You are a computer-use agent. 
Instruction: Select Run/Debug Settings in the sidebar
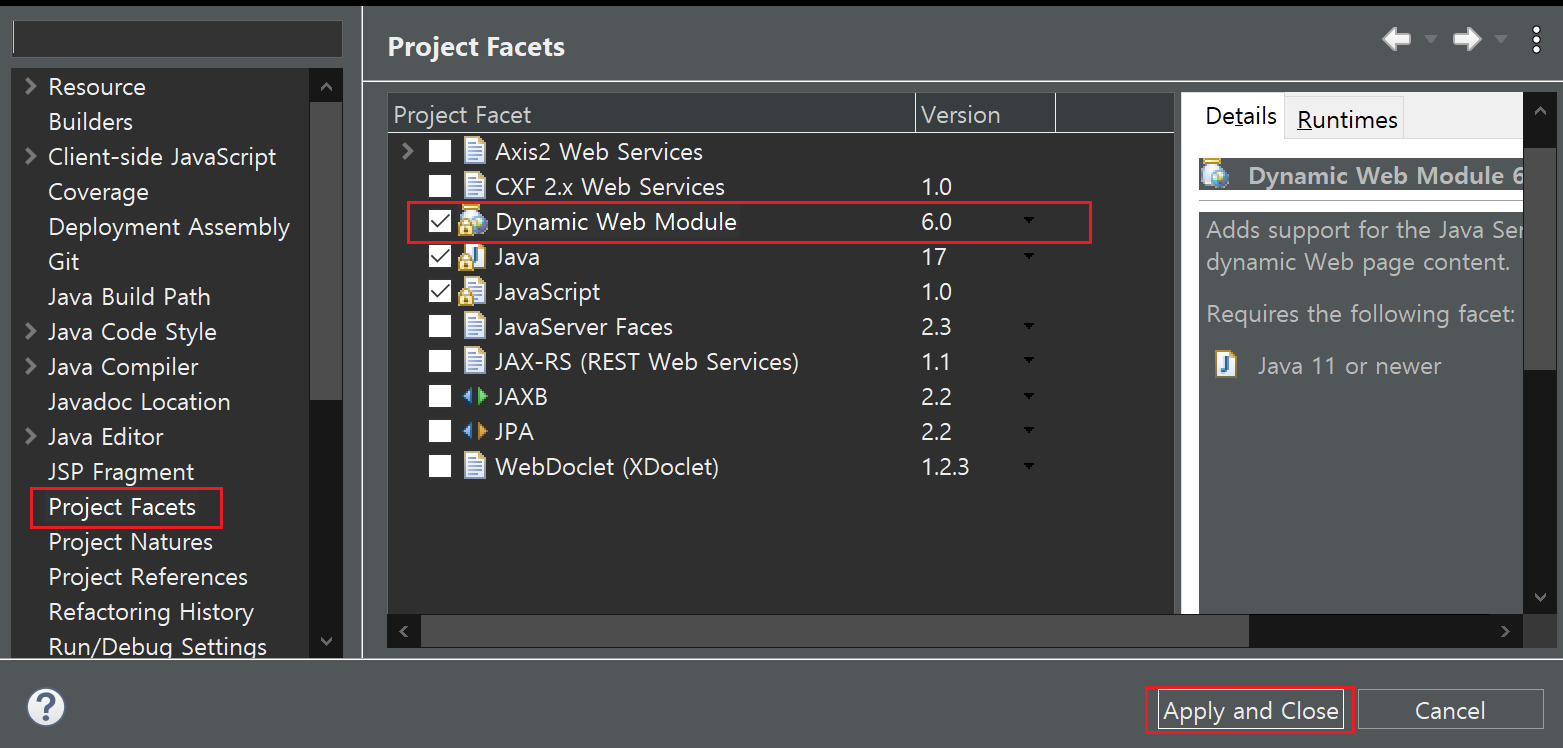pyautogui.click(x=157, y=647)
